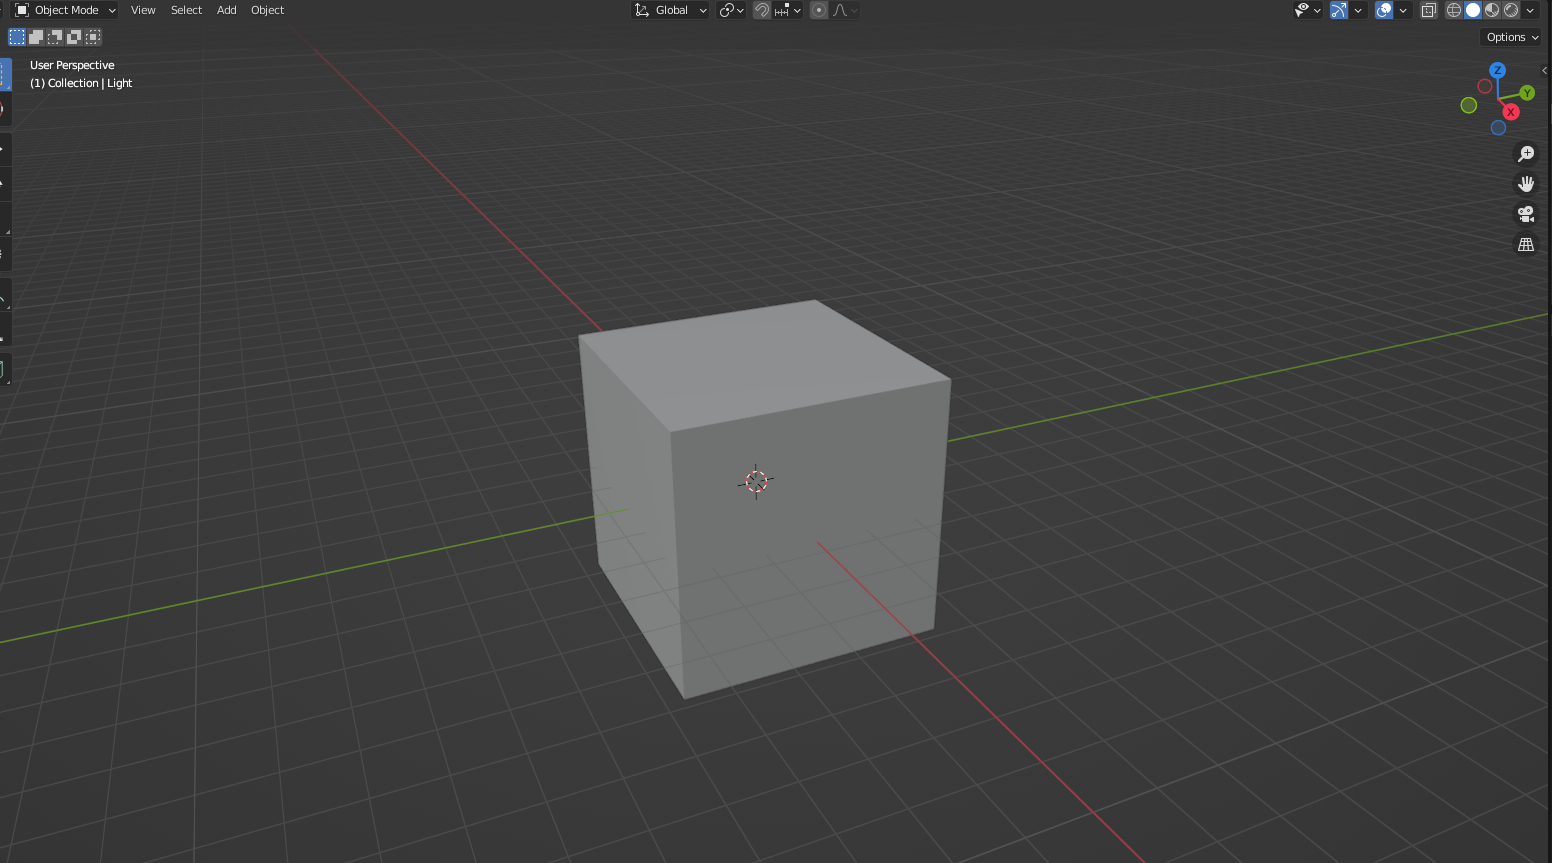Viewport: 1552px width, 863px height.
Task: Toggle Show Gizmo button
Action: (x=1339, y=10)
